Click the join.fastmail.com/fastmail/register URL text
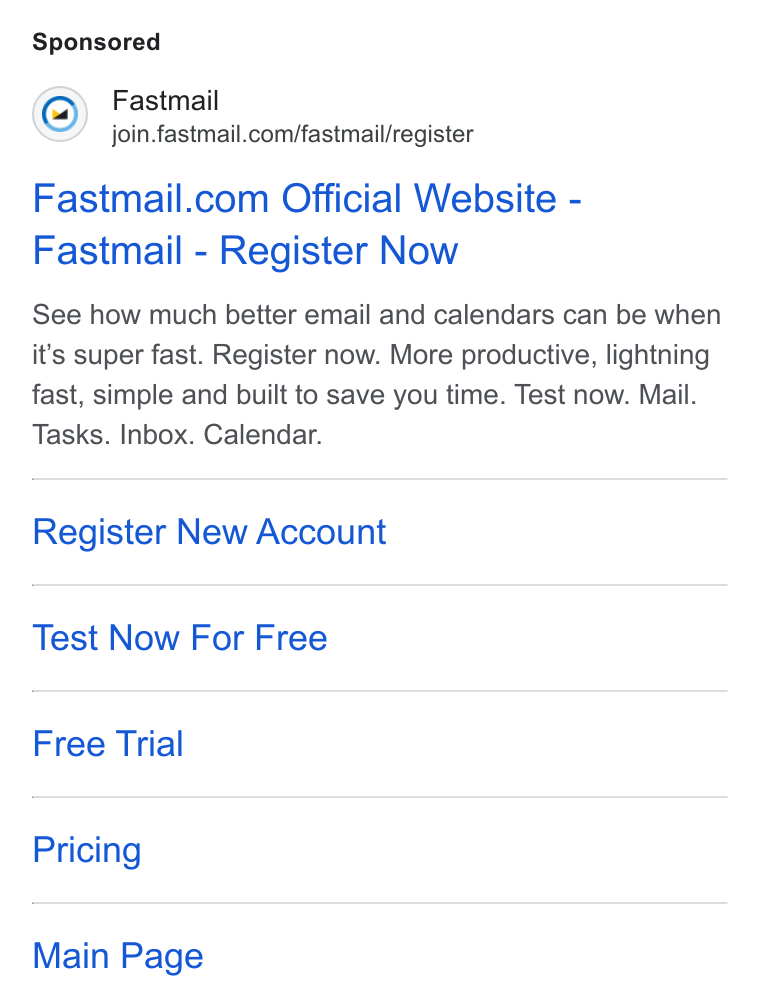The image size is (760, 1008). (x=293, y=134)
